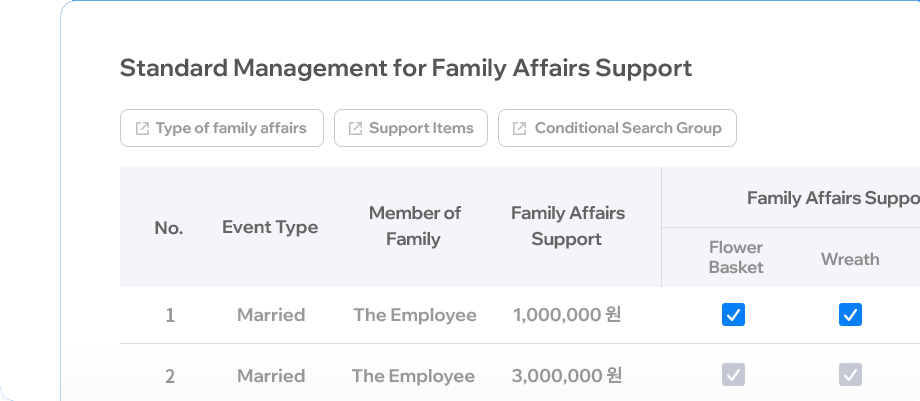Click external-link icon beside Type of family affairs
This screenshot has height=401, width=920.
143,129
